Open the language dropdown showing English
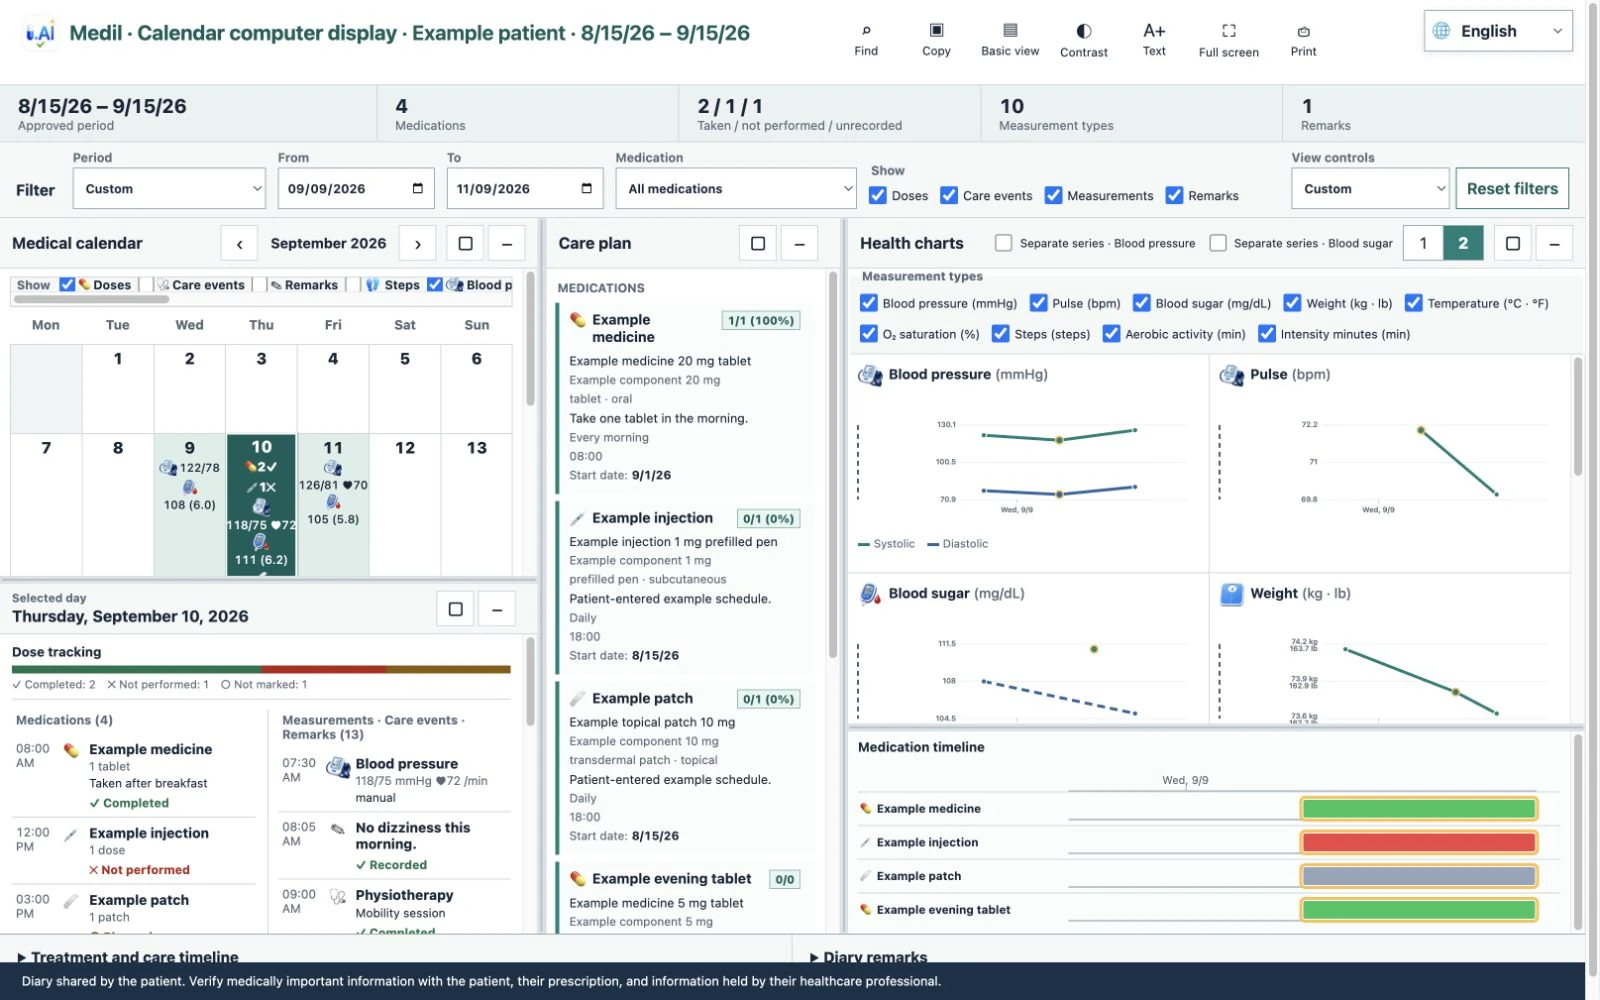The image size is (1600, 1000). pyautogui.click(x=1498, y=31)
